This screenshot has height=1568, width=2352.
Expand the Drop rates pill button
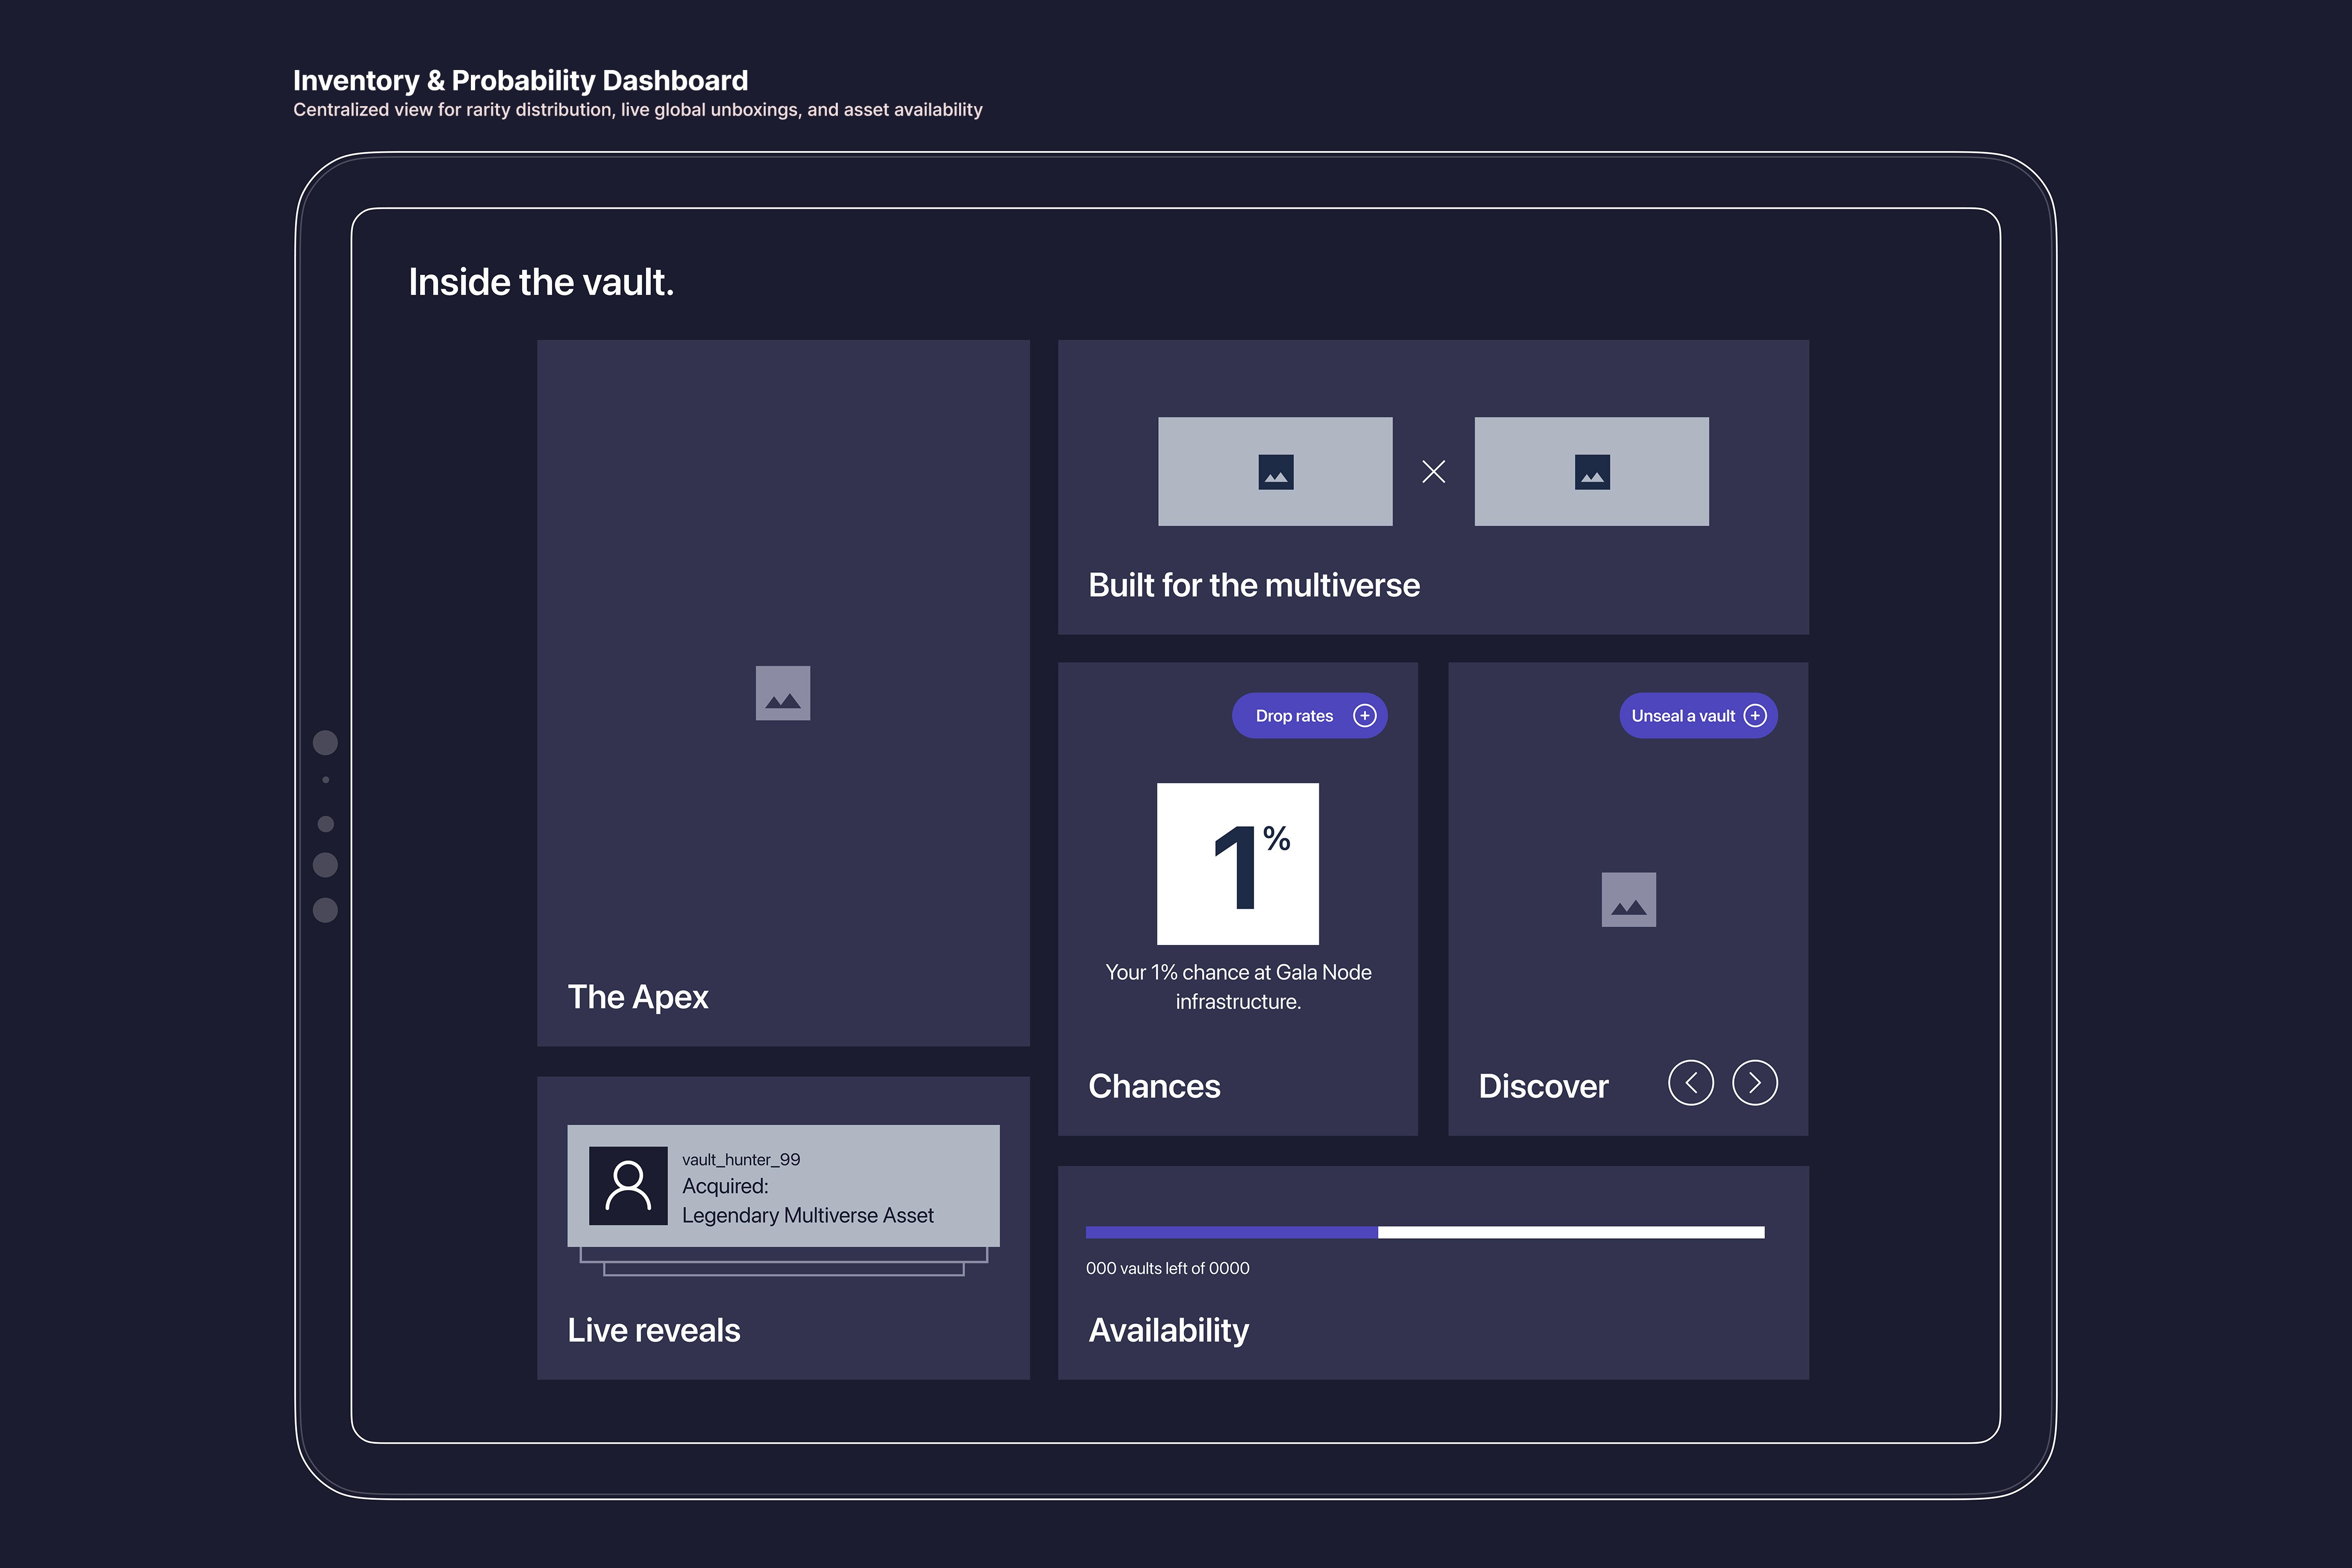click(1300, 716)
